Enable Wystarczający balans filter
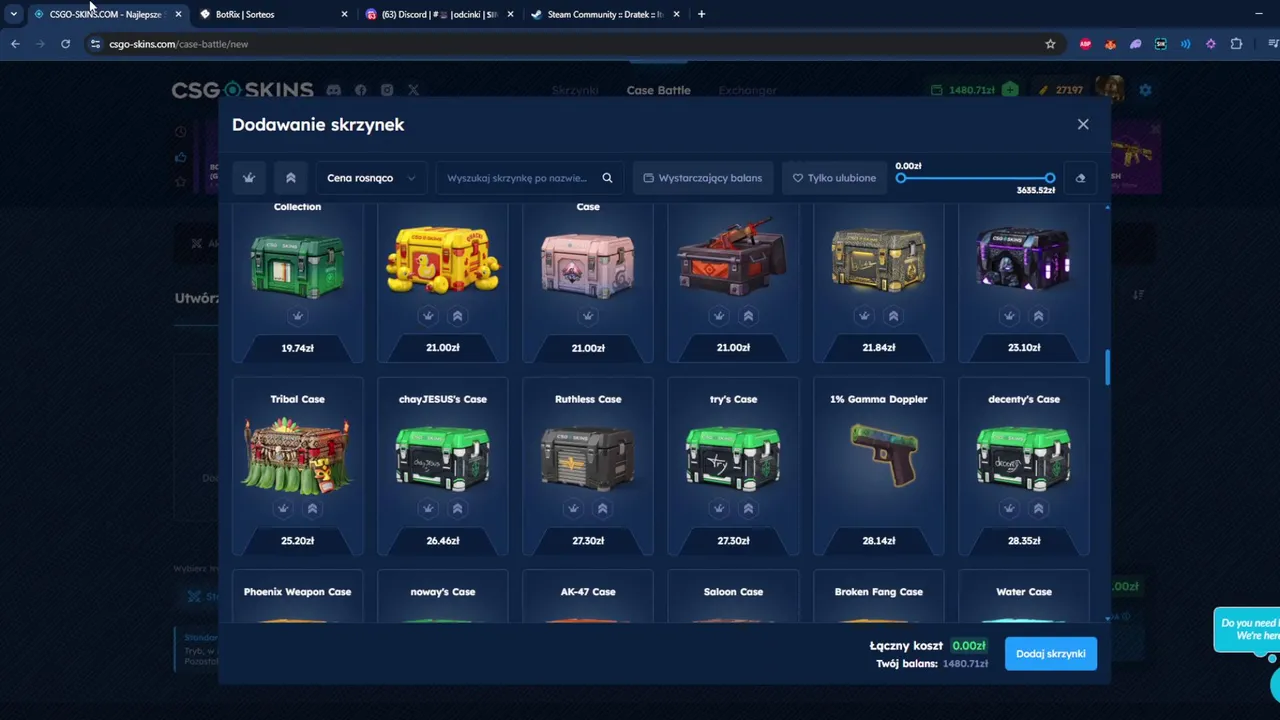The image size is (1280, 720). [703, 178]
